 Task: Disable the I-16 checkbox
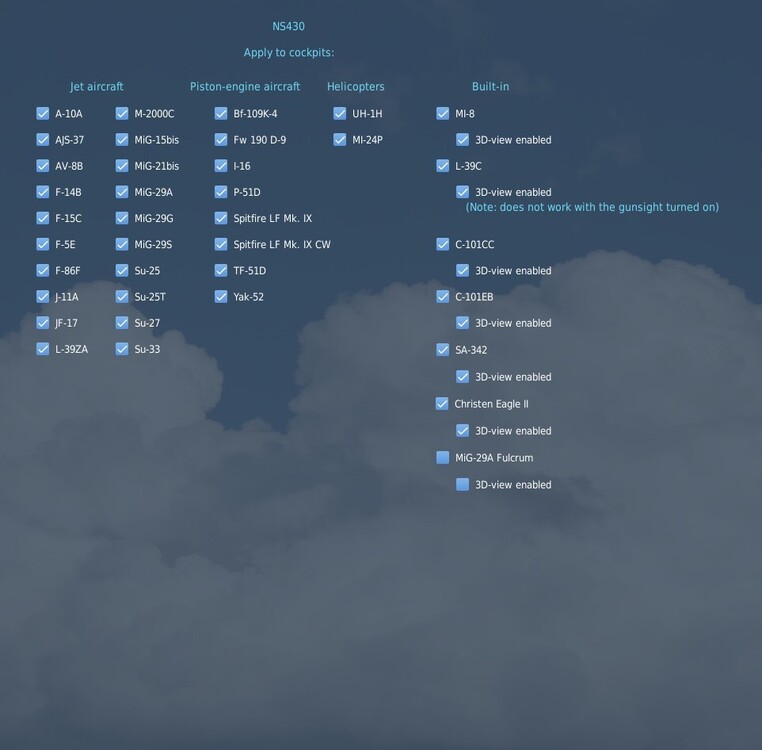pyautogui.click(x=221, y=166)
